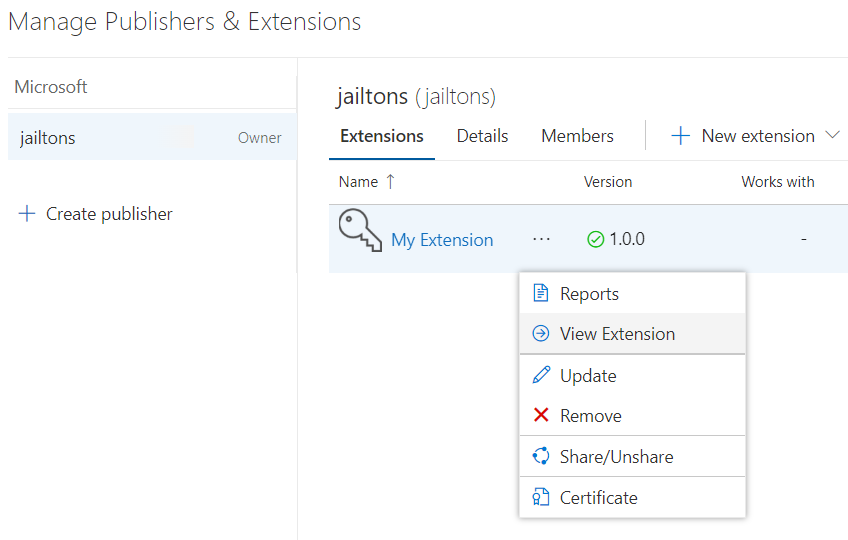The width and height of the screenshot is (848, 540).
Task: Click the Reports document icon
Action: 541,293
